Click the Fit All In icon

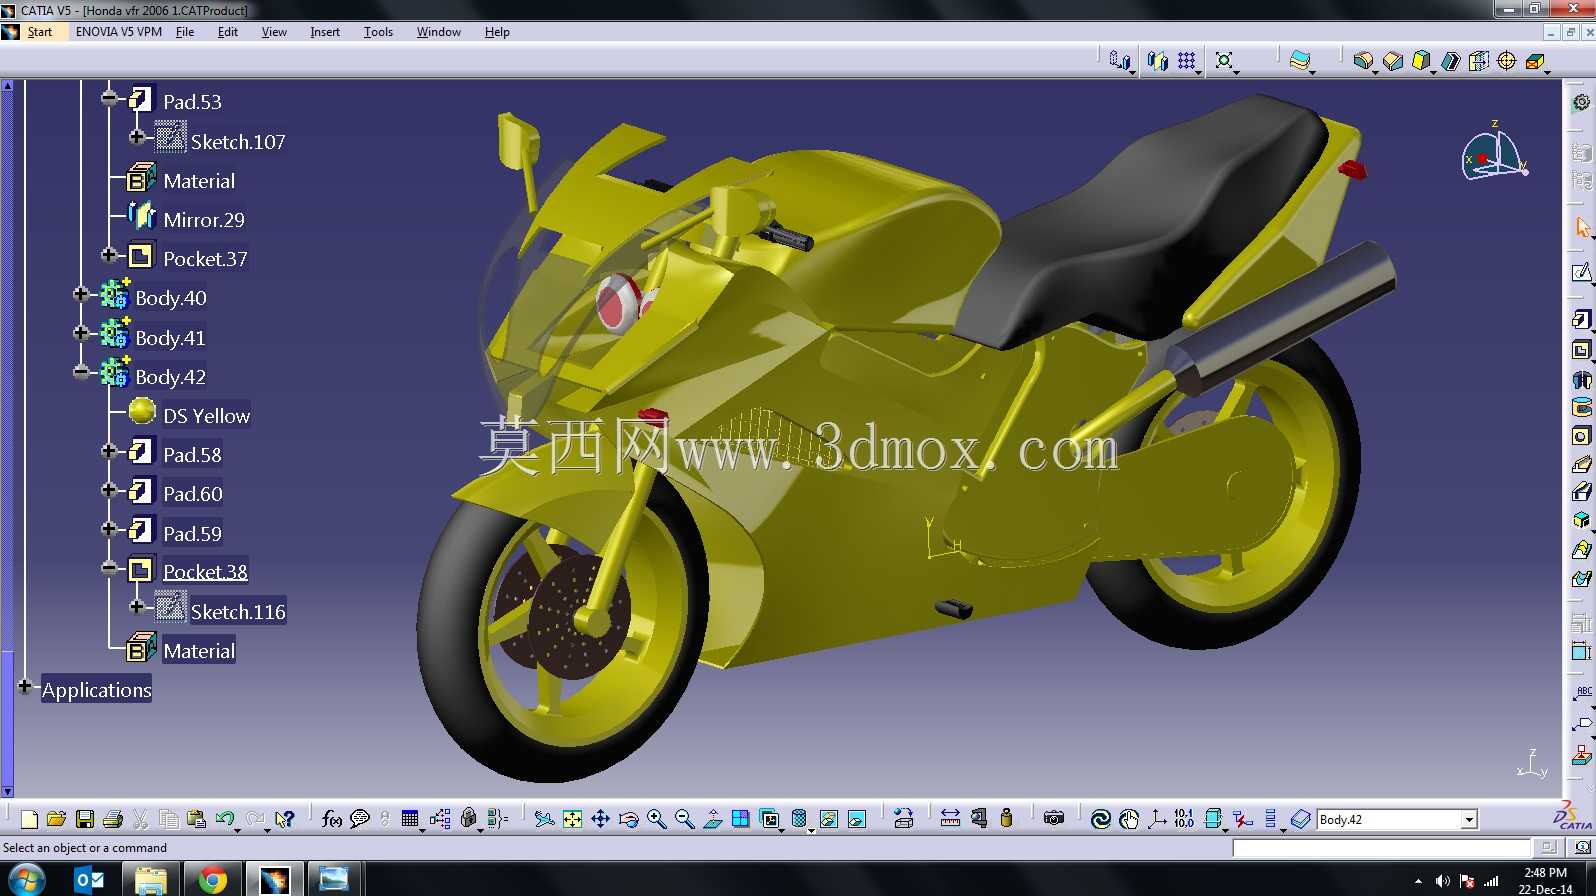(x=572, y=819)
